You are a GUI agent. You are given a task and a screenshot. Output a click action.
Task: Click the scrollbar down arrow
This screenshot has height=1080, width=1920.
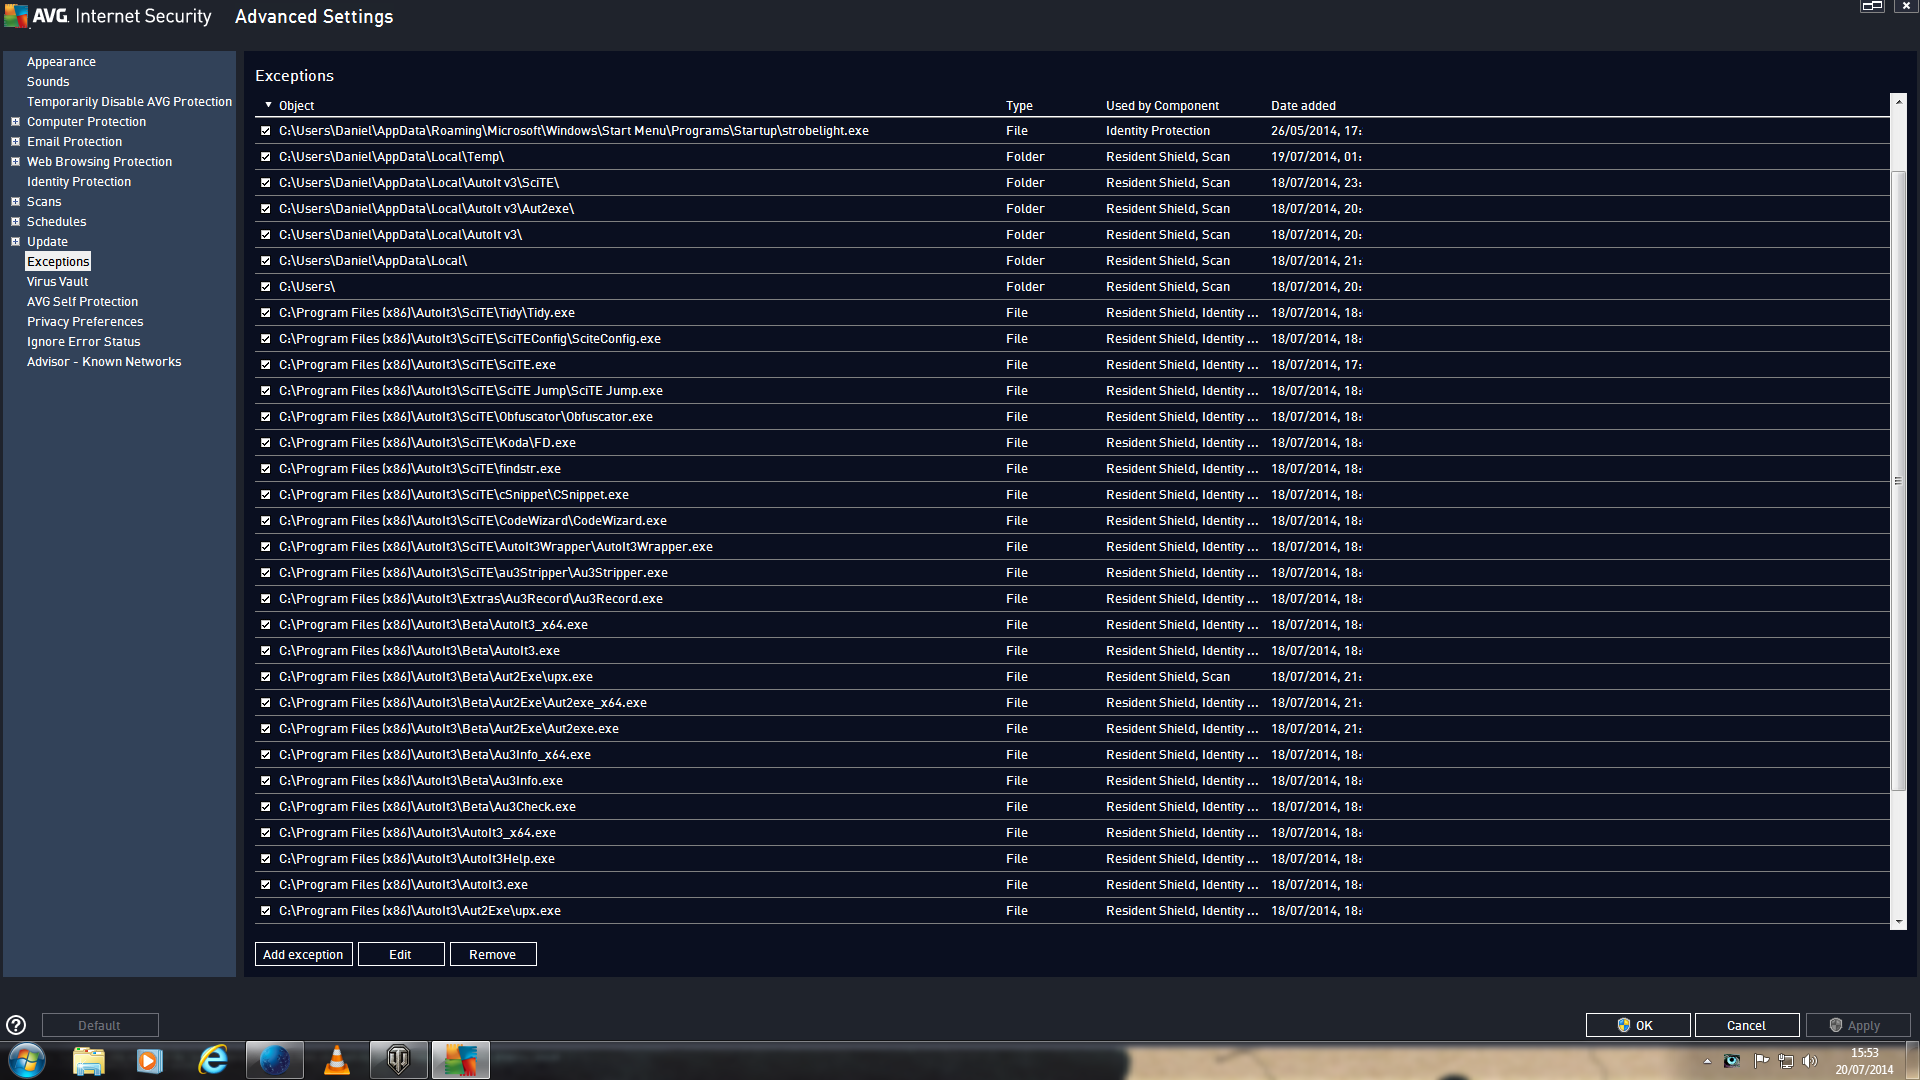coord(1898,921)
